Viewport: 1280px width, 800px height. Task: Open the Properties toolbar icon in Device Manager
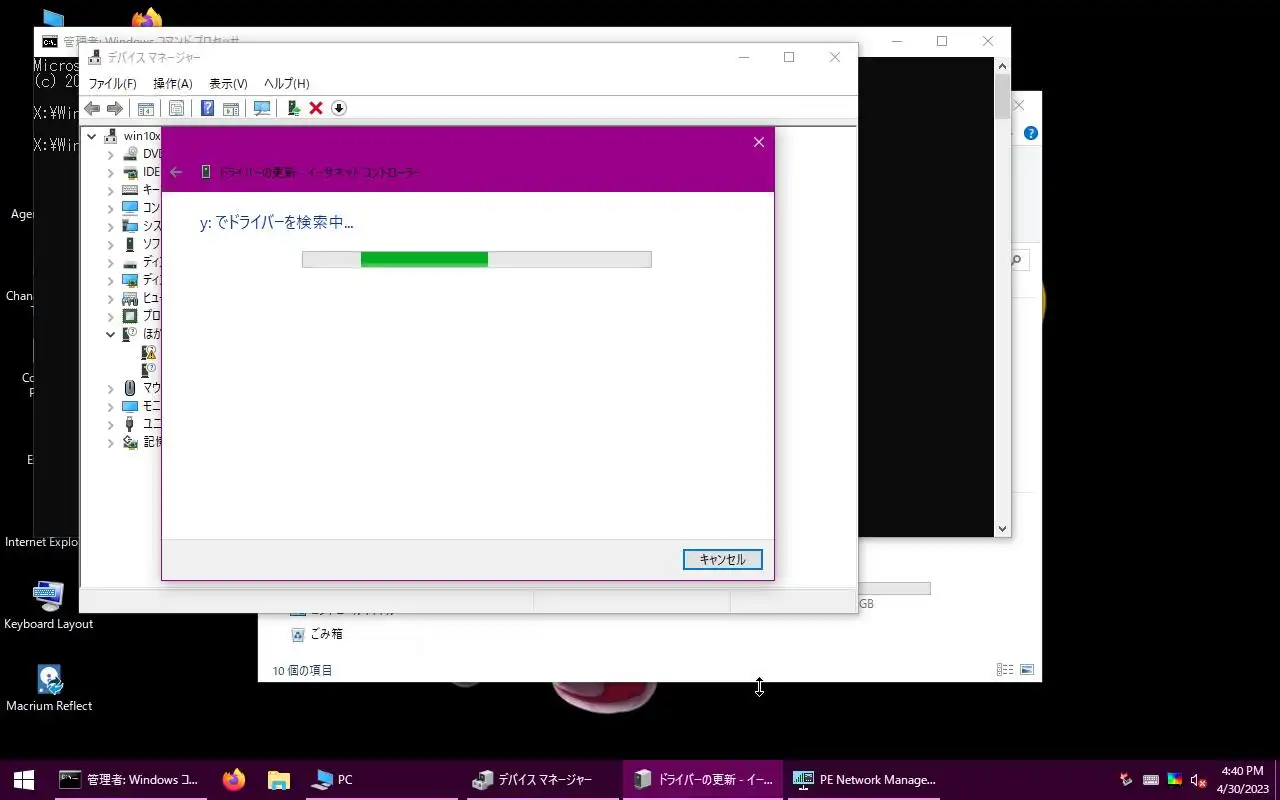[176, 108]
